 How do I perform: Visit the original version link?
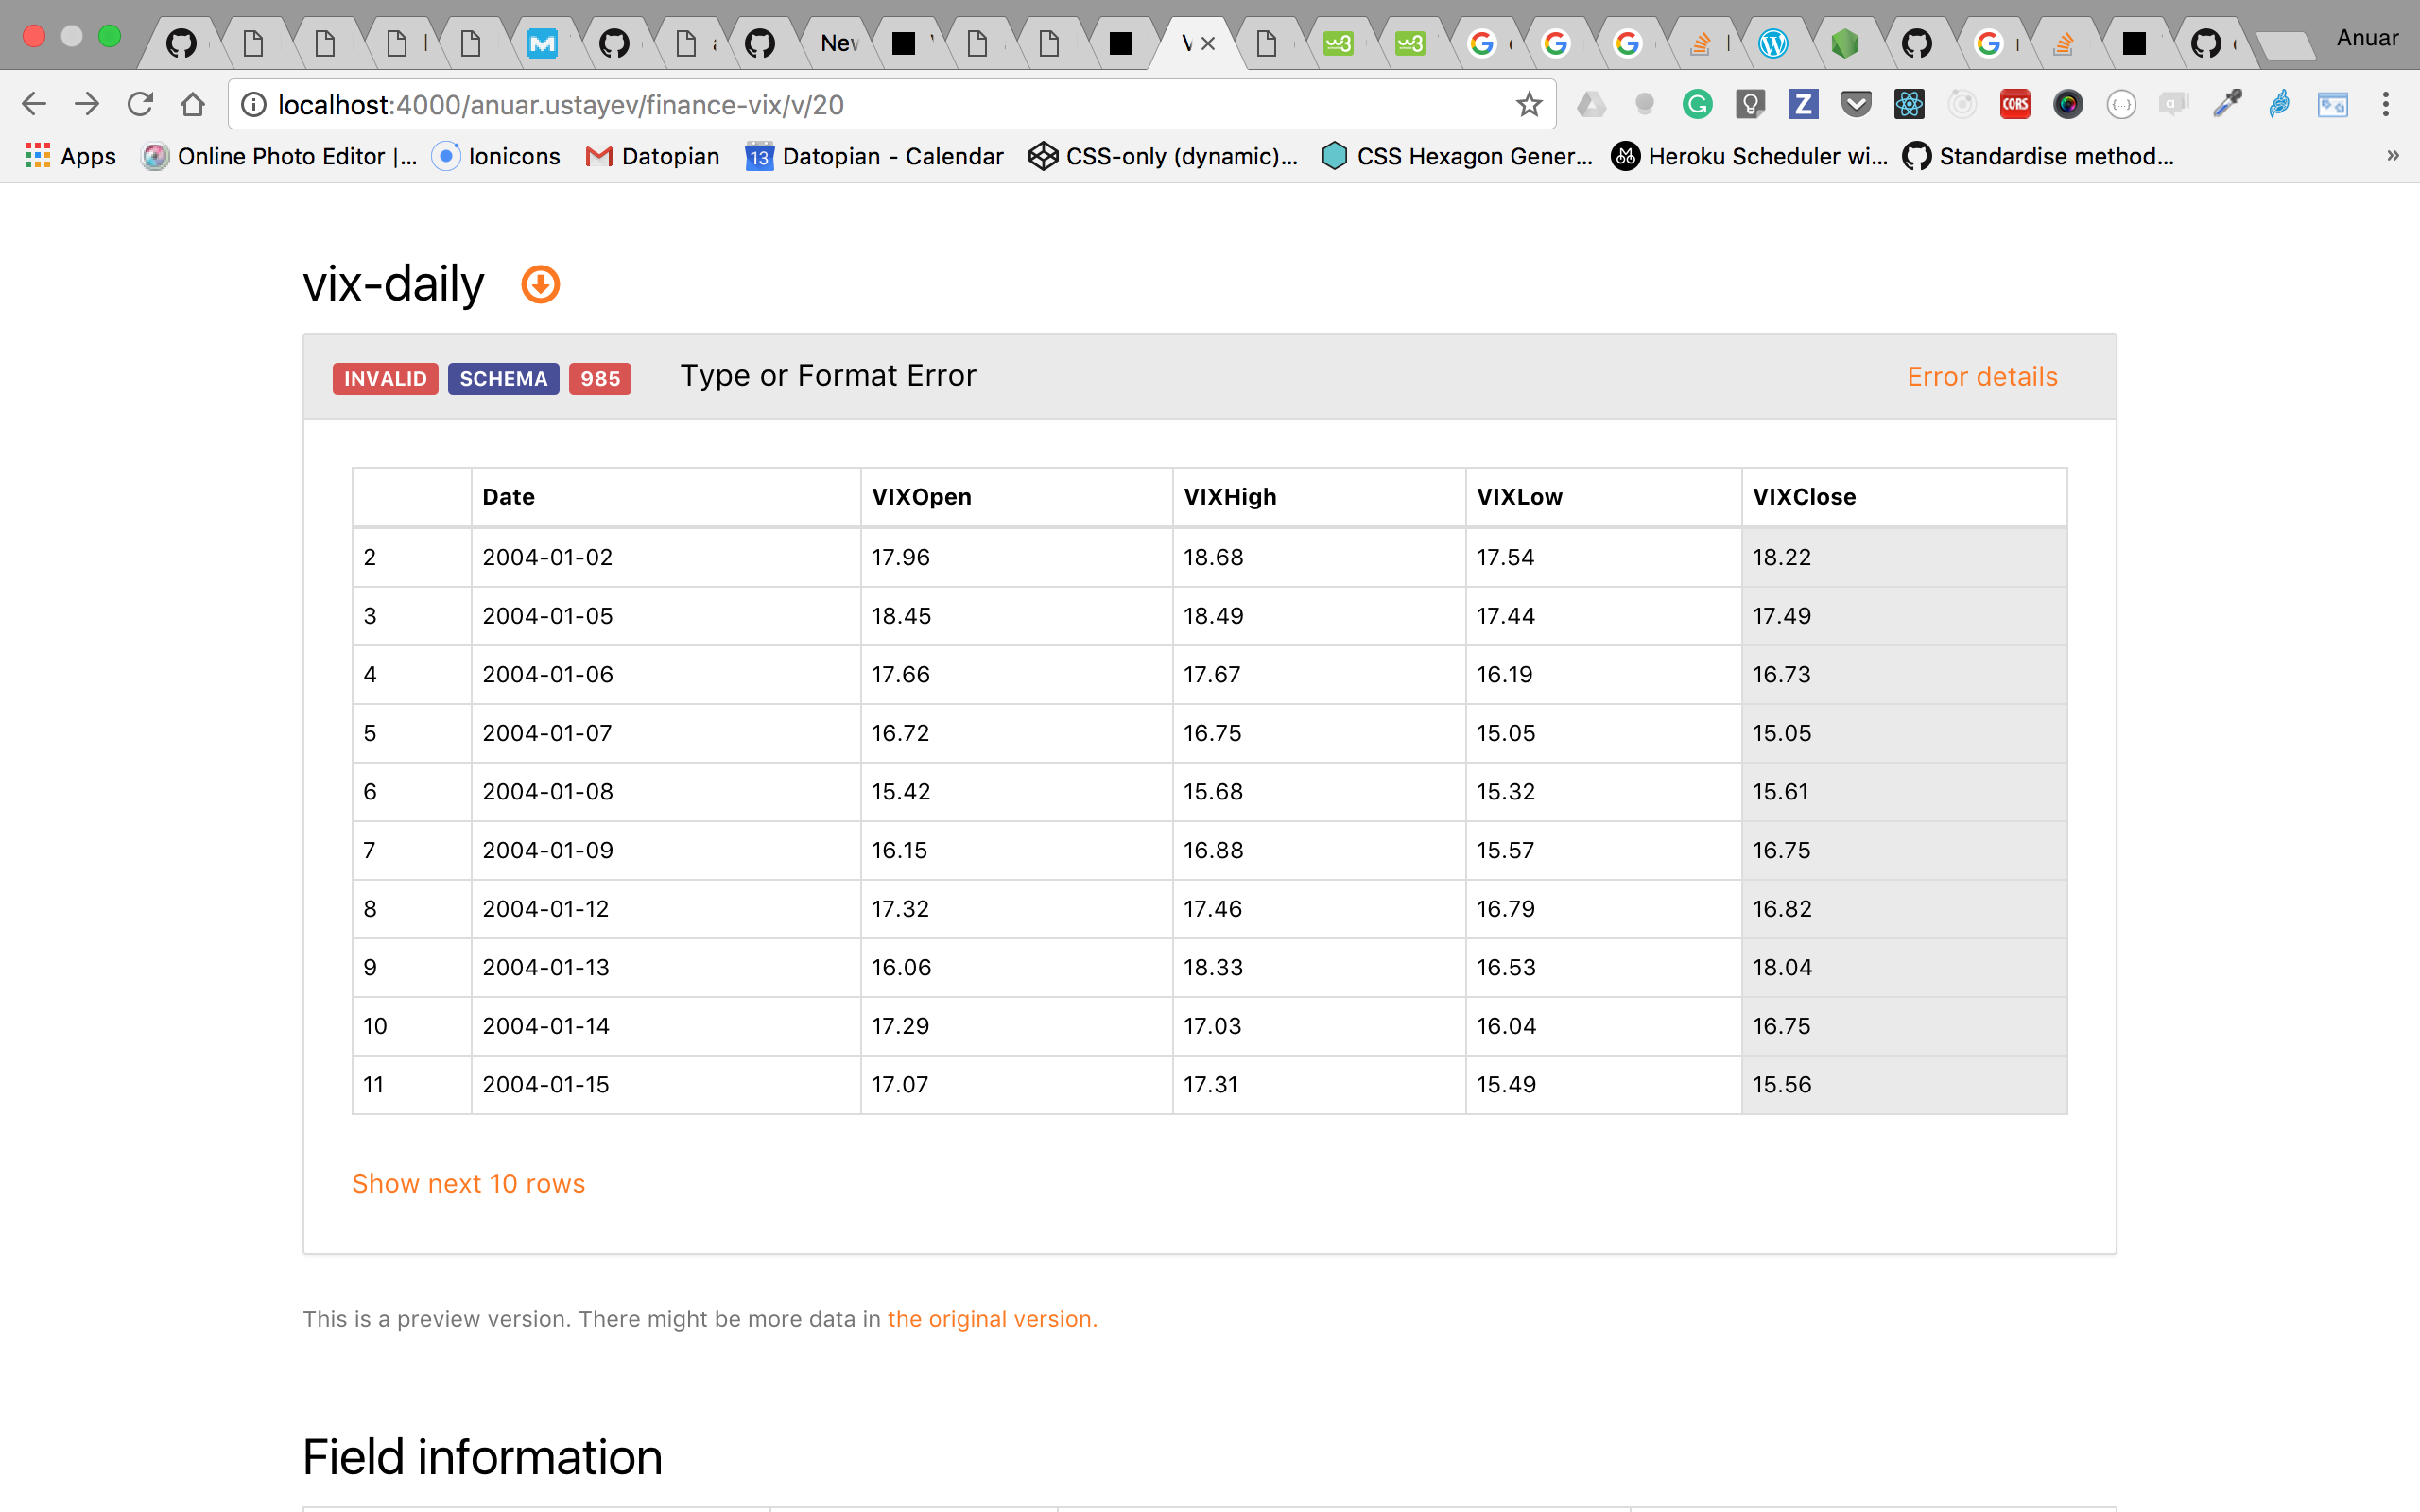pyautogui.click(x=990, y=1318)
